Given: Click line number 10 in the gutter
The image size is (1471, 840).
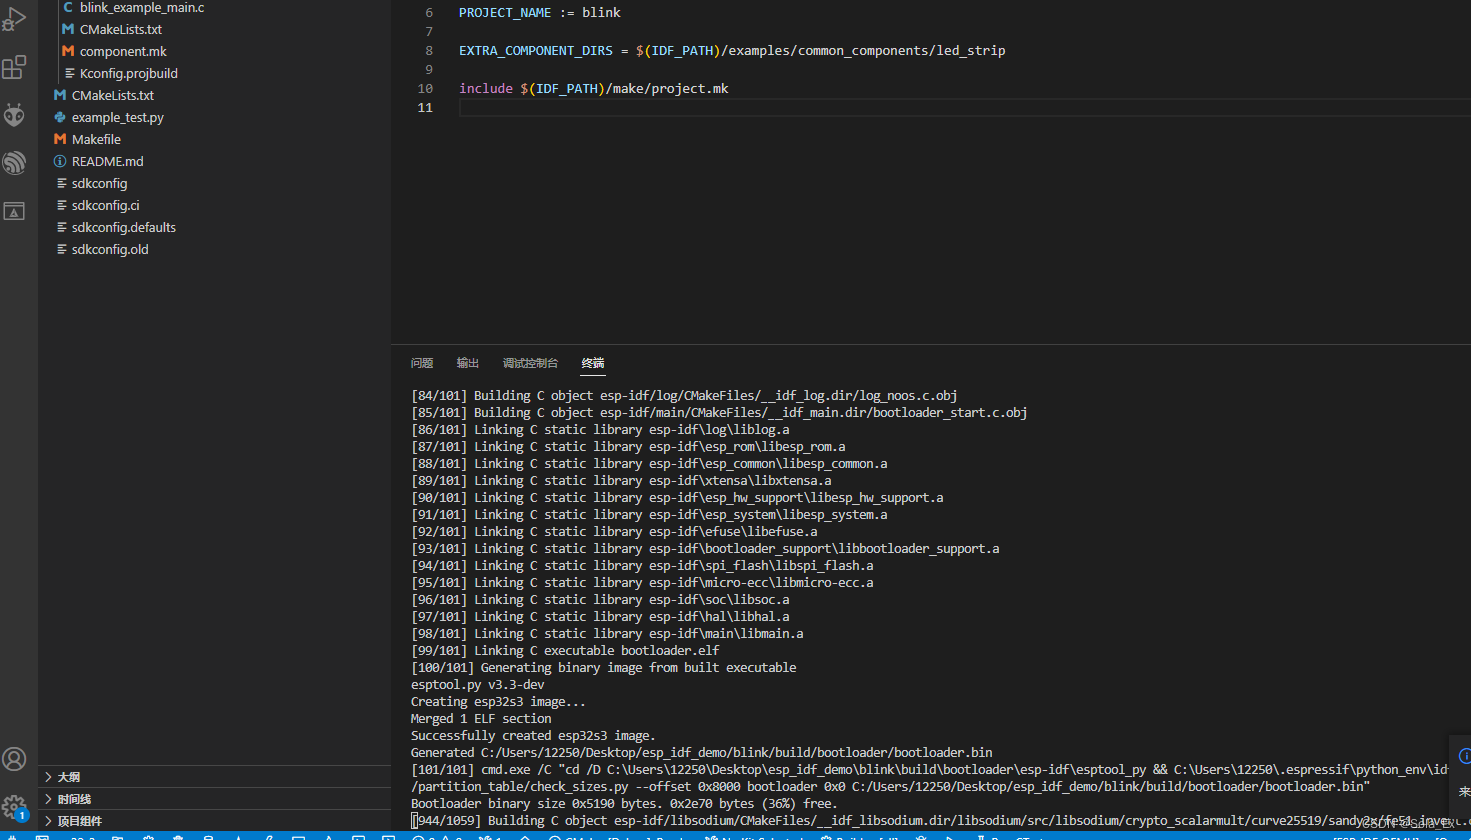Looking at the screenshot, I should point(425,89).
